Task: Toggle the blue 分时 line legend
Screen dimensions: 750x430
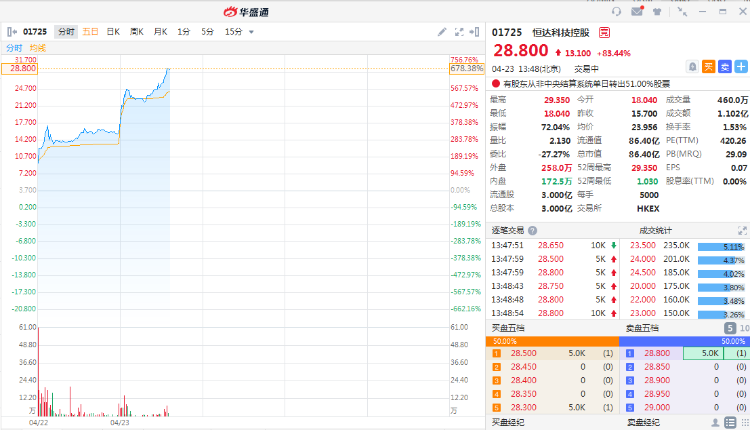Action: (14, 48)
